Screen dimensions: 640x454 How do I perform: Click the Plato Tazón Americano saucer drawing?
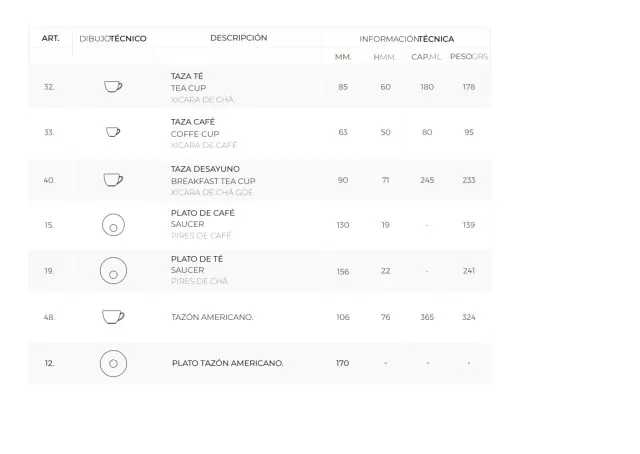click(x=113, y=363)
